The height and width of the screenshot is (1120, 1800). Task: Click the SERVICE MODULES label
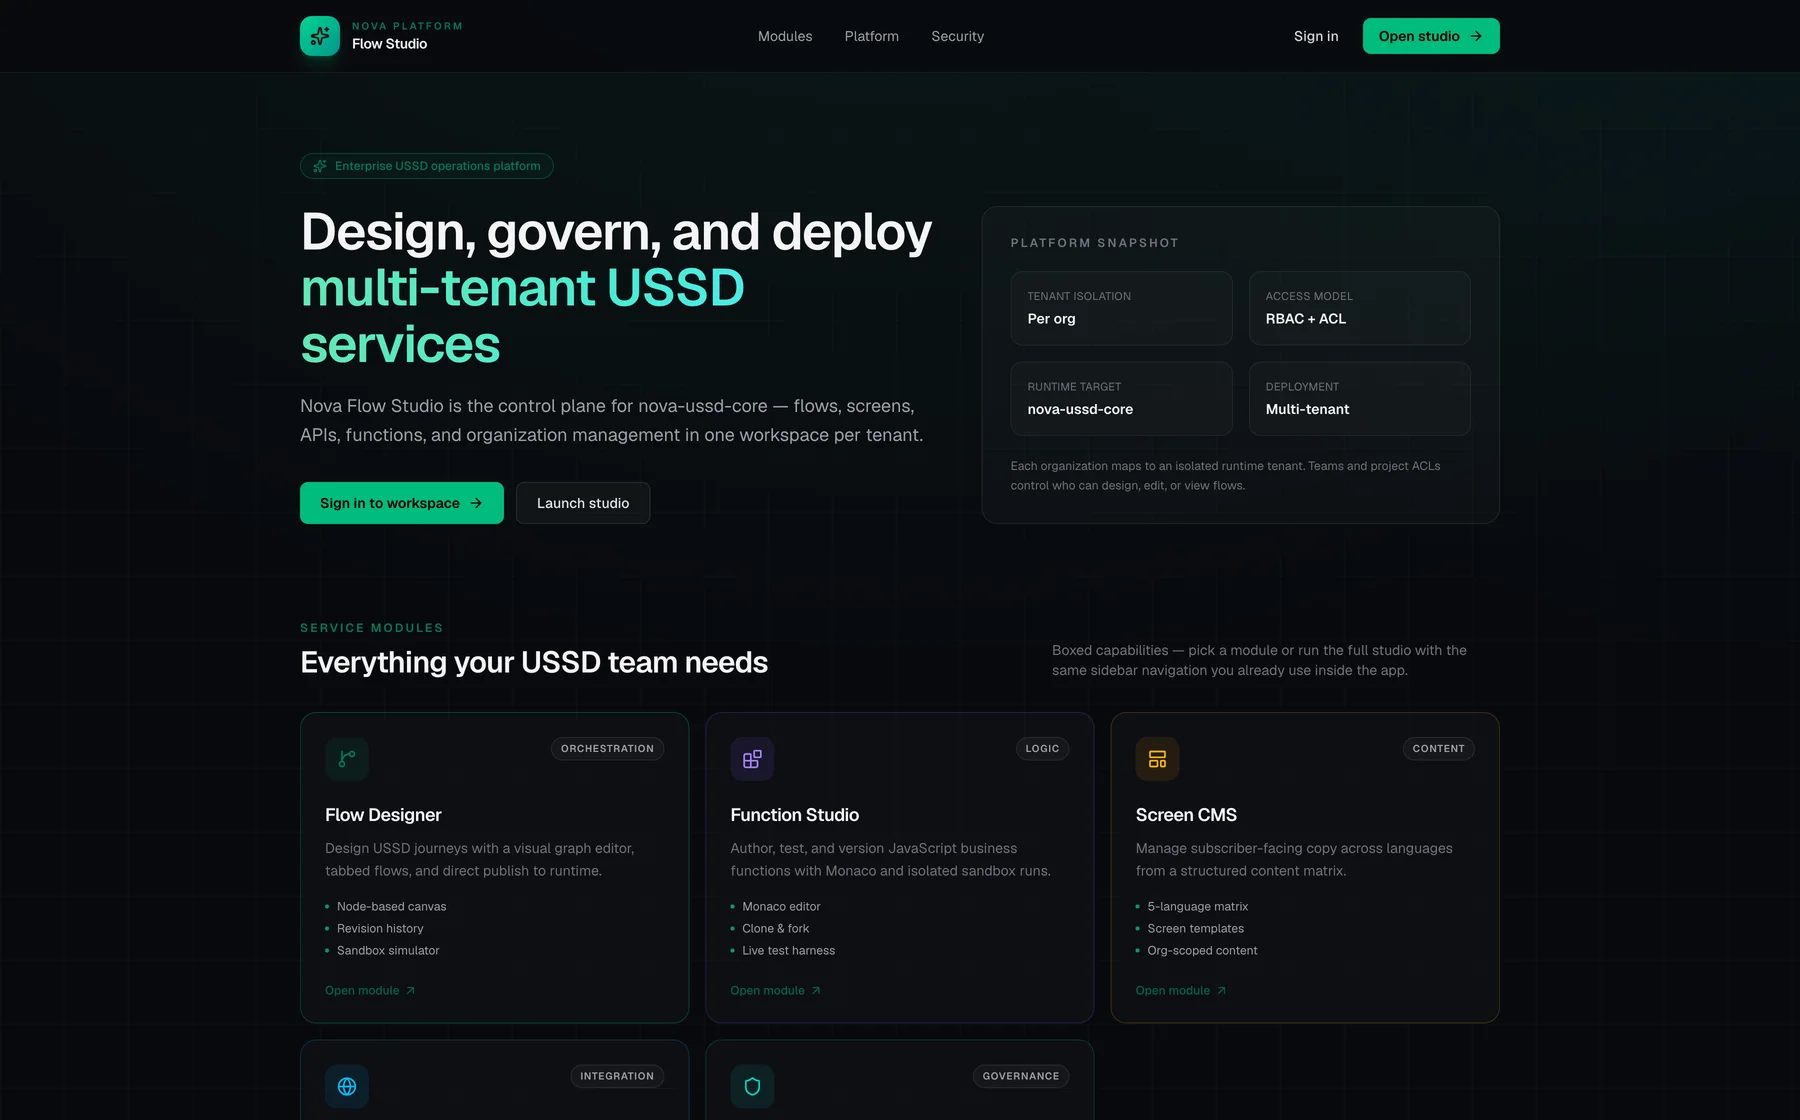(372, 628)
